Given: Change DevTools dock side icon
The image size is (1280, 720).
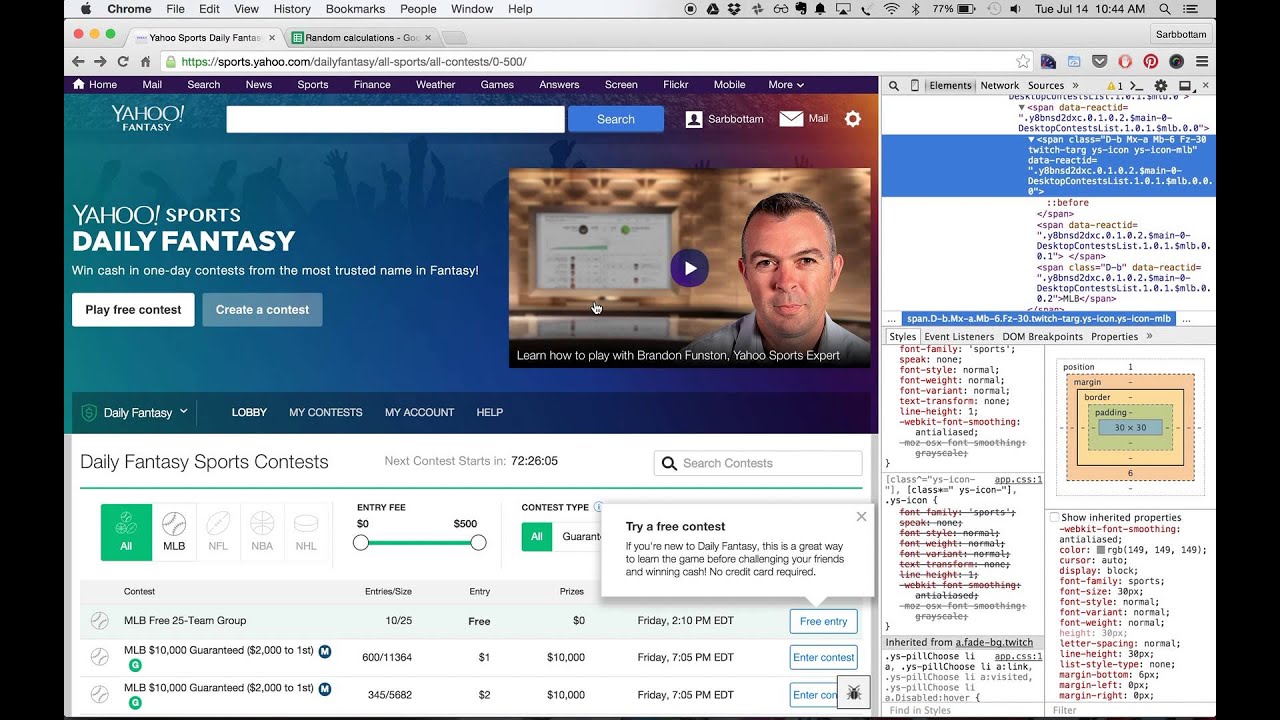Looking at the screenshot, I should pyautogui.click(x=1185, y=86).
